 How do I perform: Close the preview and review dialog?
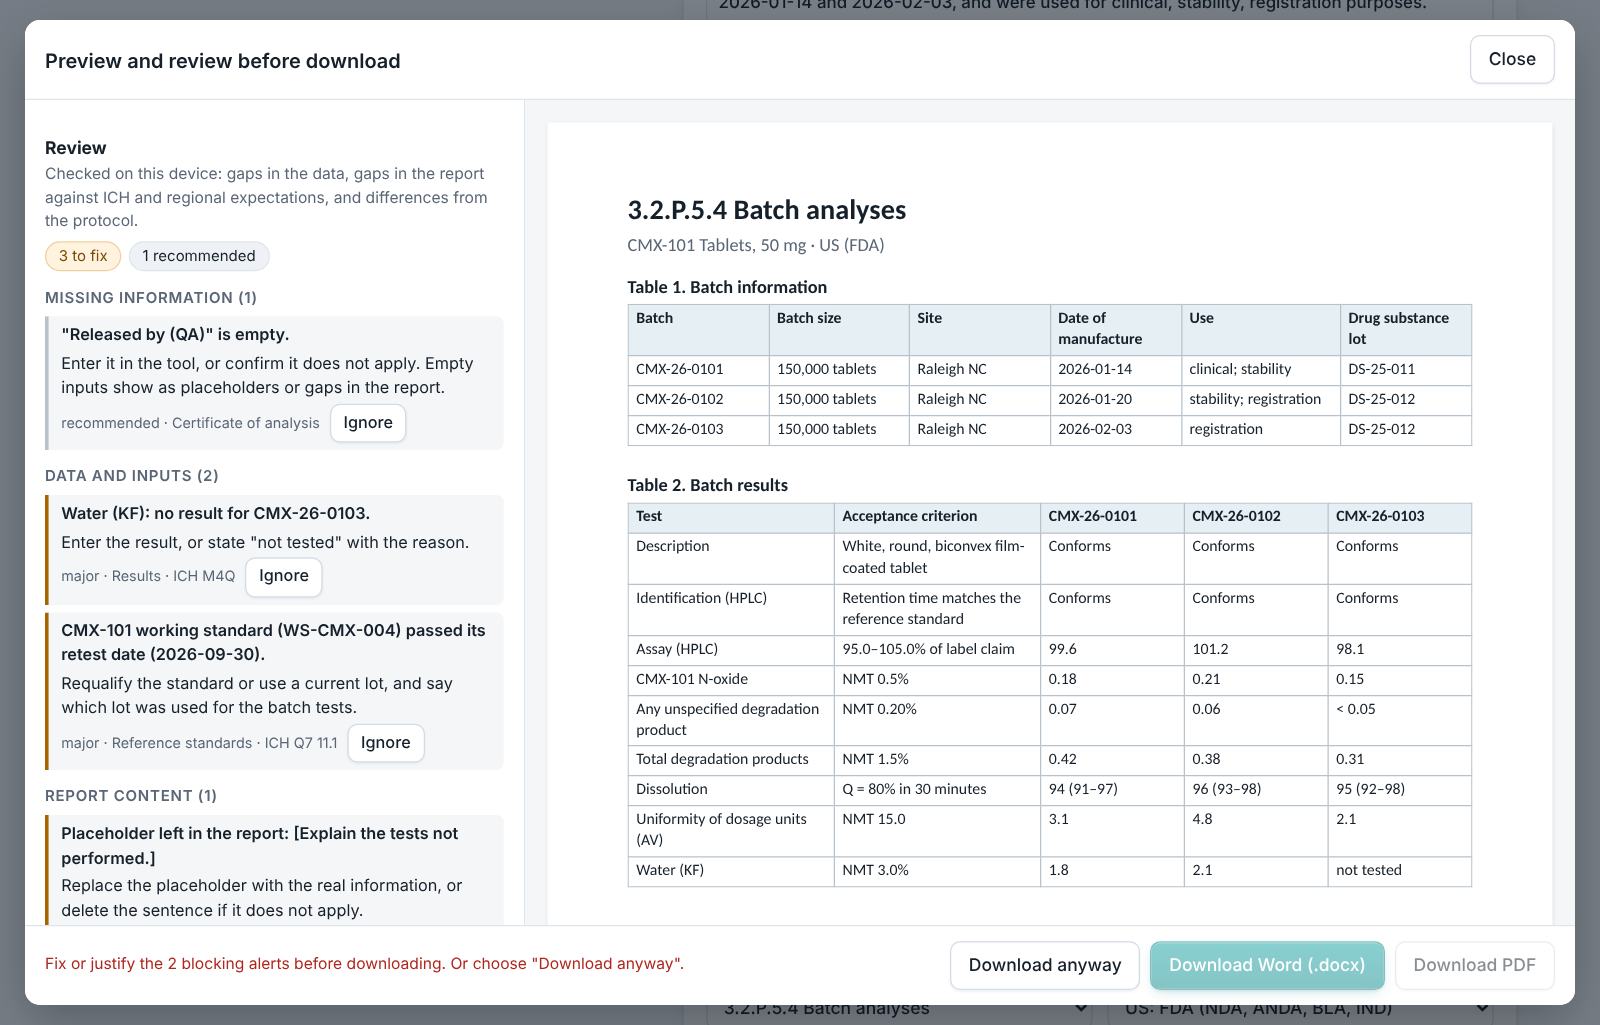click(x=1512, y=59)
